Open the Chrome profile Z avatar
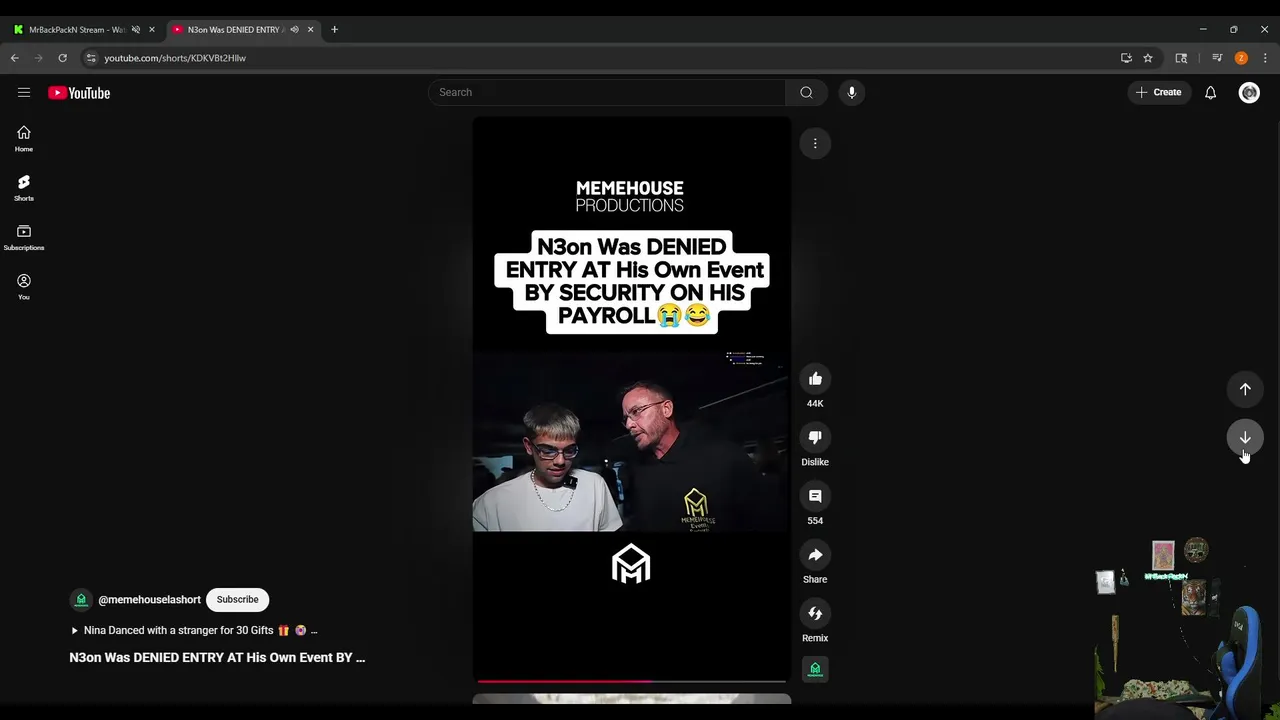The width and height of the screenshot is (1280, 720). pos(1241,58)
